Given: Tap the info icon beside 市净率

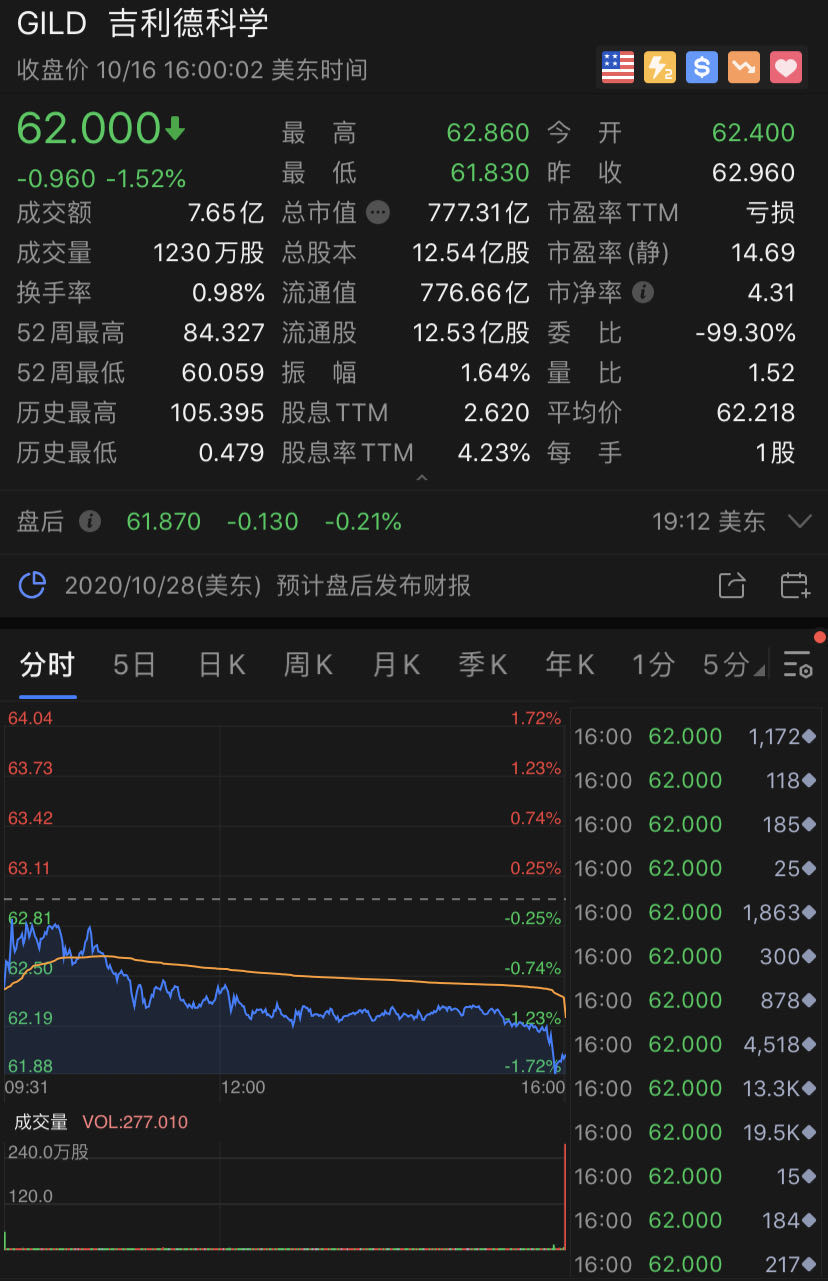Looking at the screenshot, I should click(x=644, y=292).
